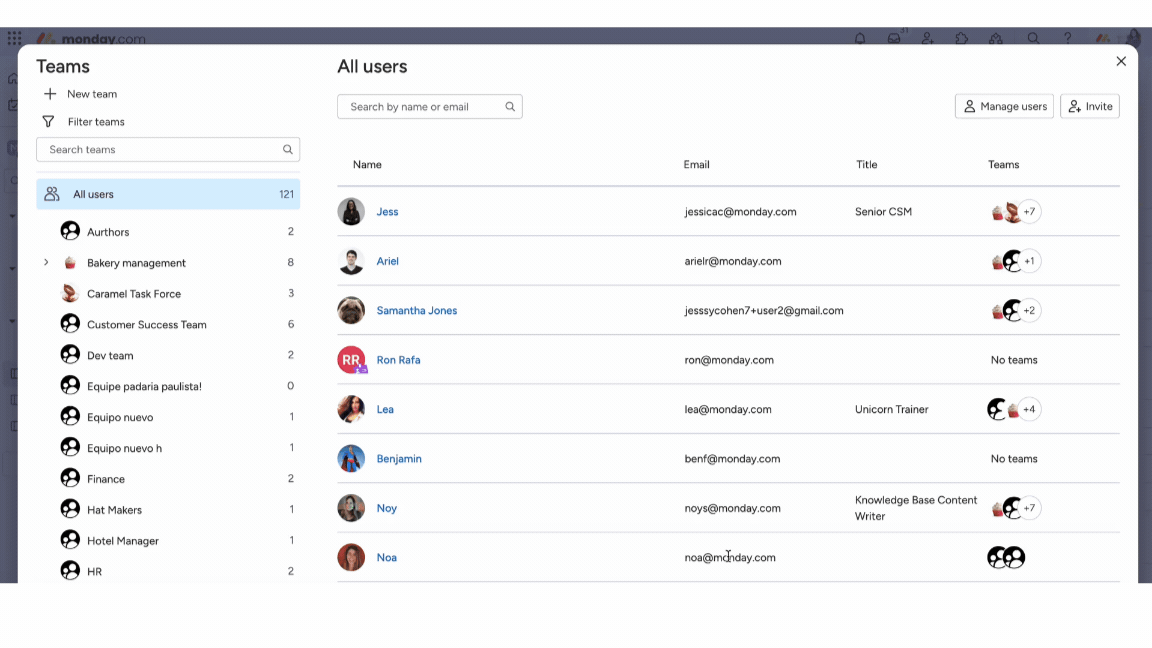The image size is (1152, 648).
Task: Click the Invite button
Action: pyautogui.click(x=1089, y=106)
